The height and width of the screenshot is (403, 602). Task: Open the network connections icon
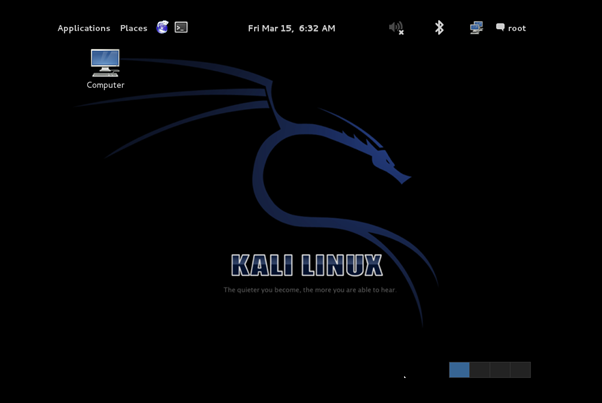(x=476, y=28)
